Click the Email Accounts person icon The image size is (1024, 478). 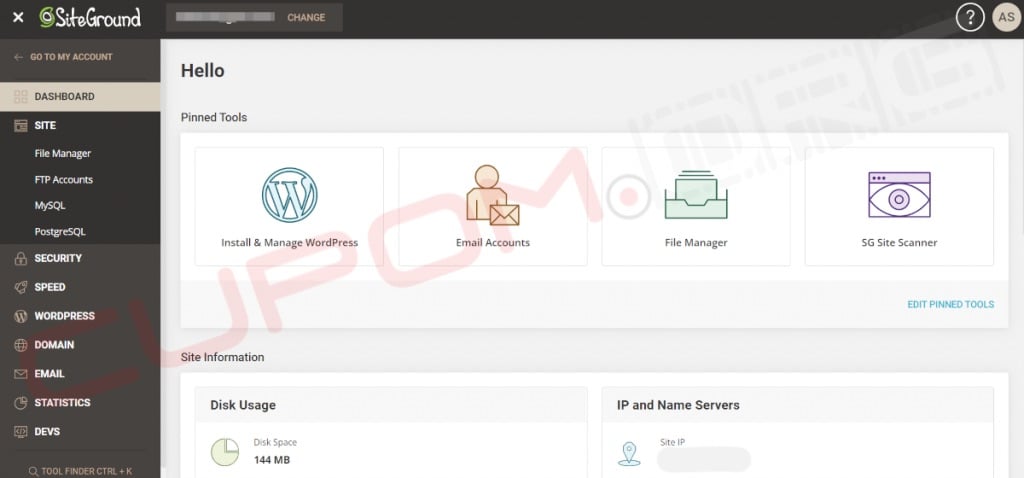tap(492, 195)
